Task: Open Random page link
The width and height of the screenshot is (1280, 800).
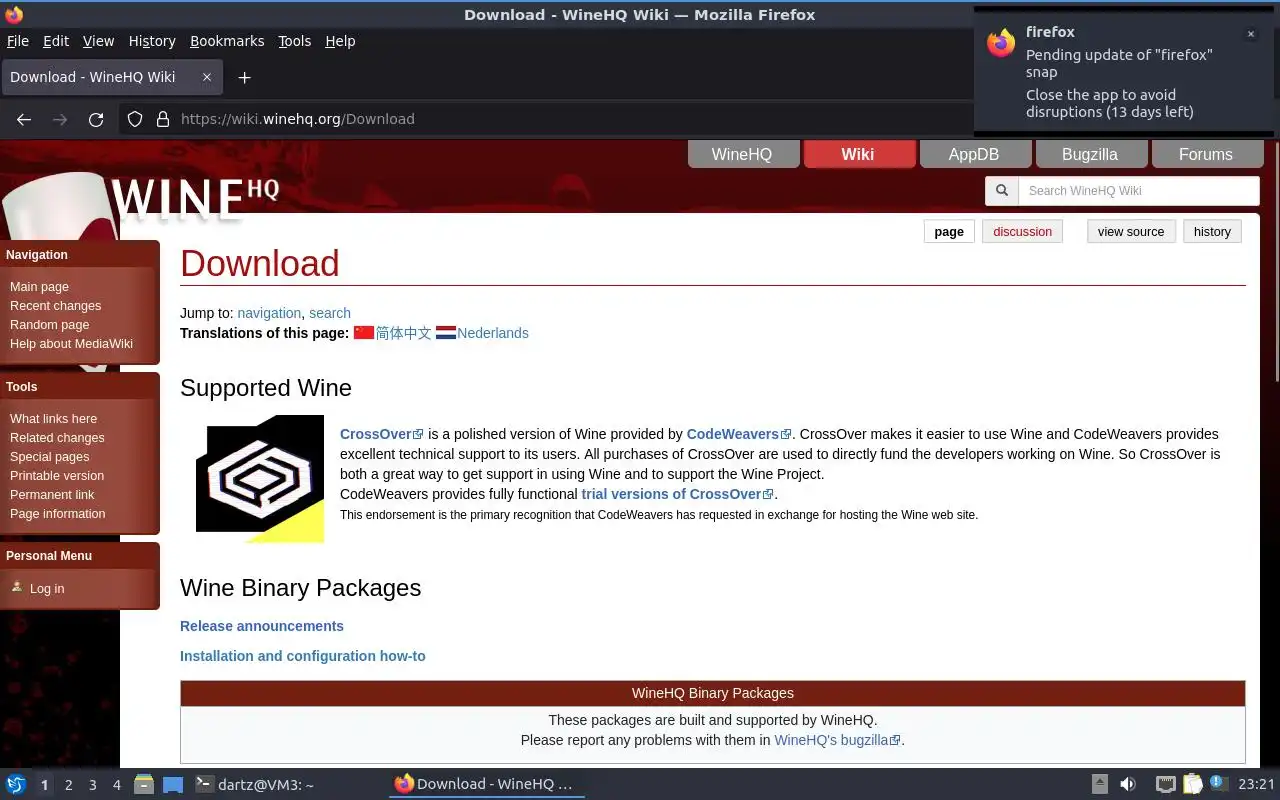Action: 49,325
